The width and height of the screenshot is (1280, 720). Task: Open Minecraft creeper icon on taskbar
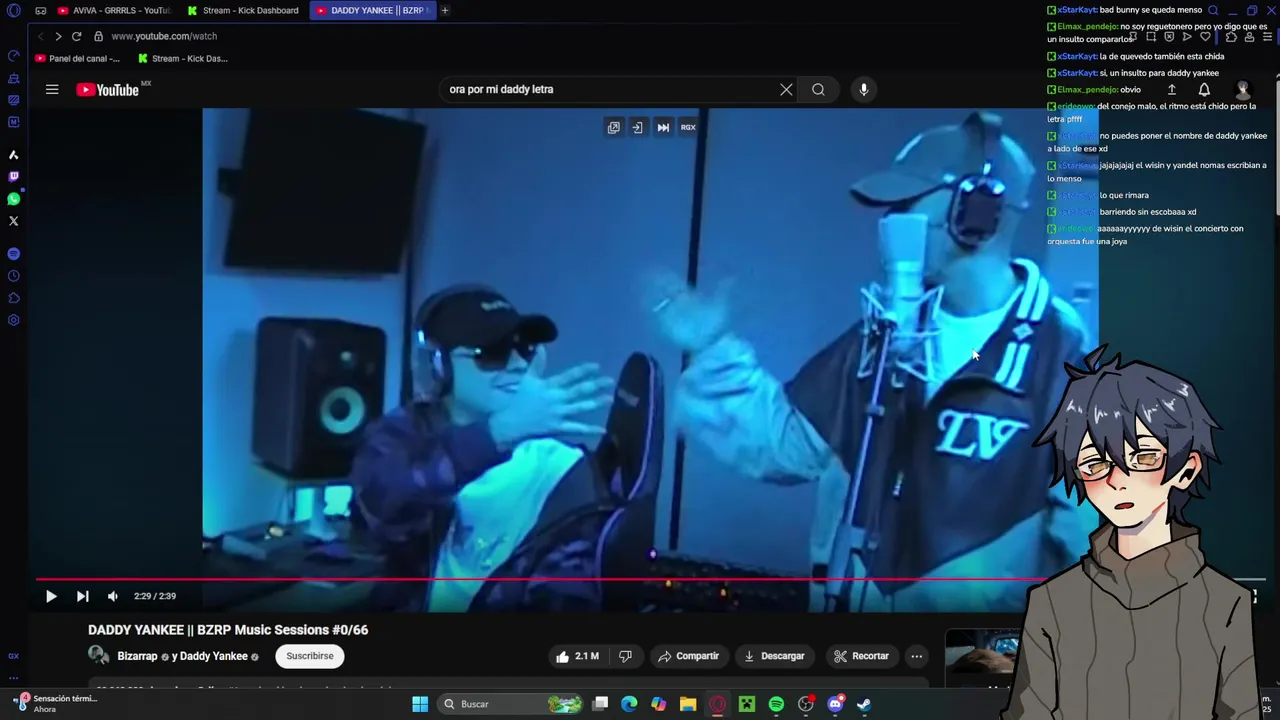tap(747, 704)
